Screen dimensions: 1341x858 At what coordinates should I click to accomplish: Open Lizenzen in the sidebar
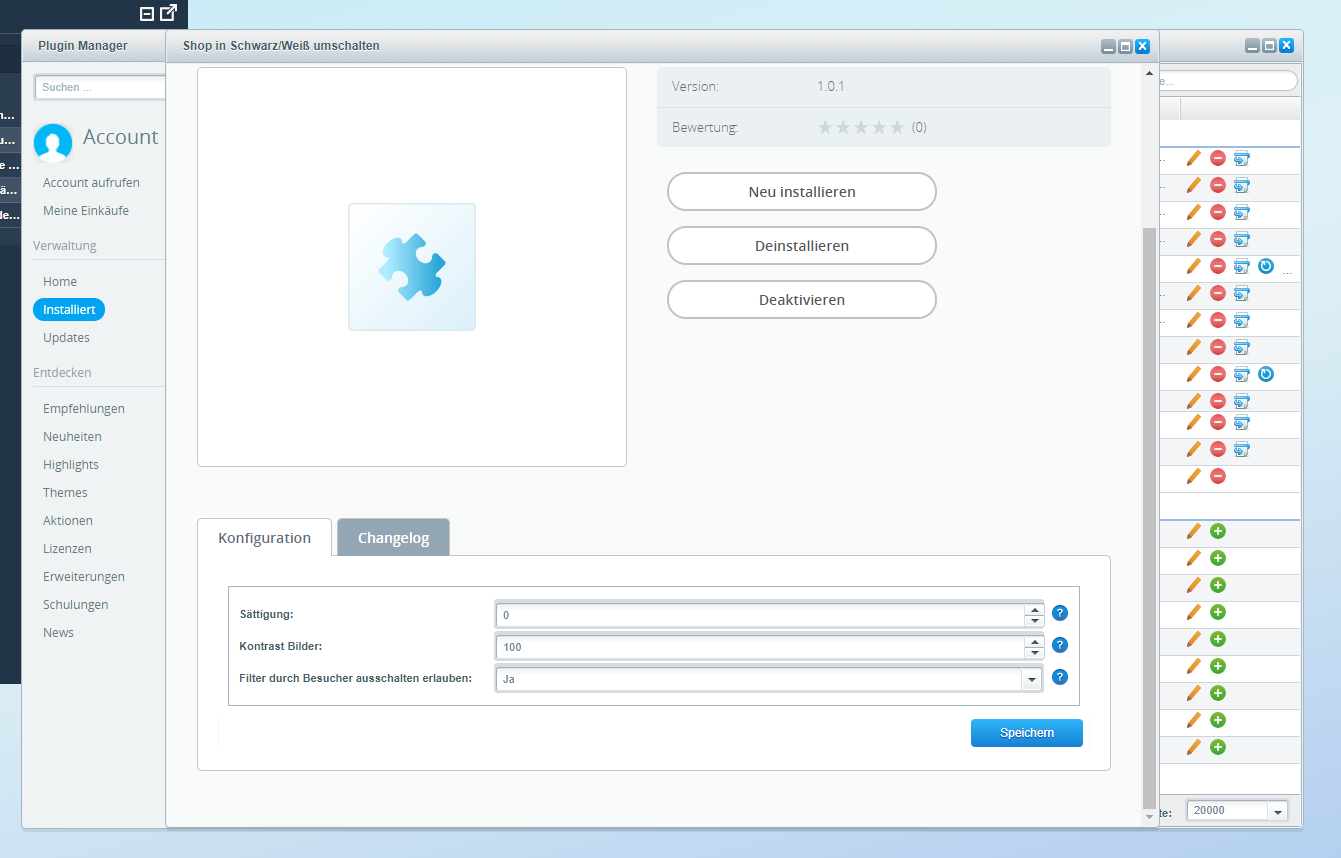pos(67,548)
